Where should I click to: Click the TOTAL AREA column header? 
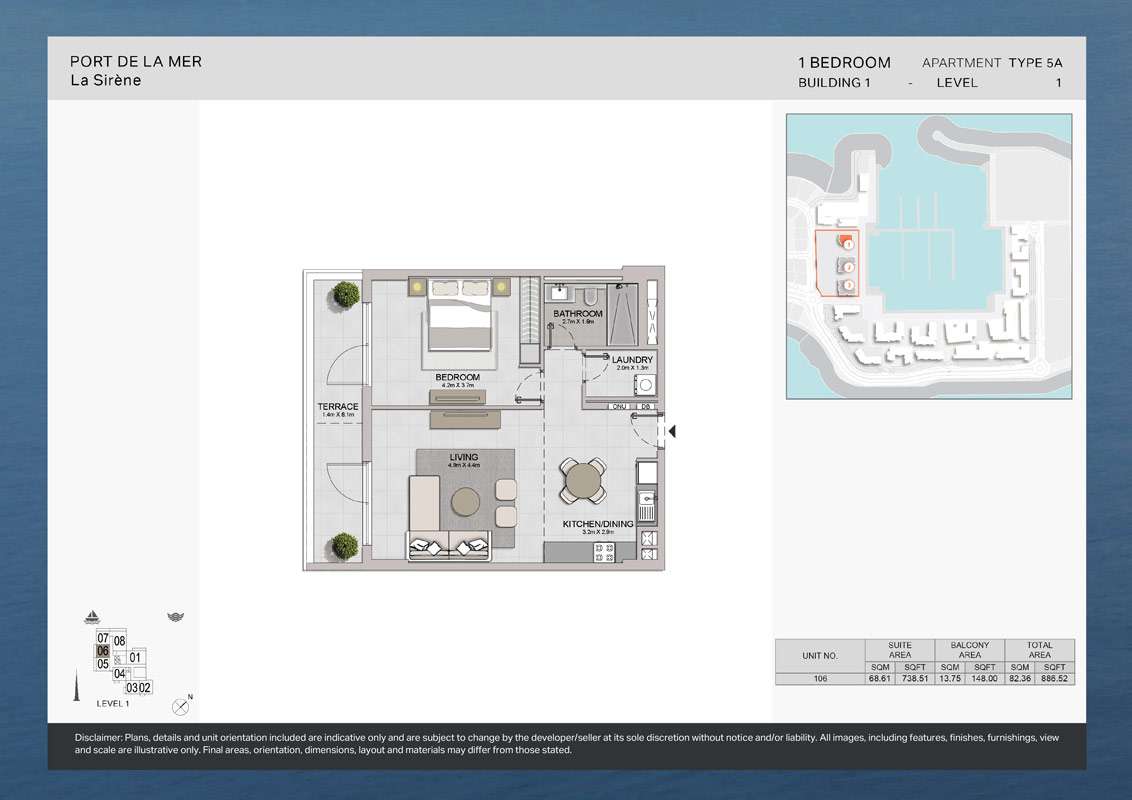click(1040, 650)
